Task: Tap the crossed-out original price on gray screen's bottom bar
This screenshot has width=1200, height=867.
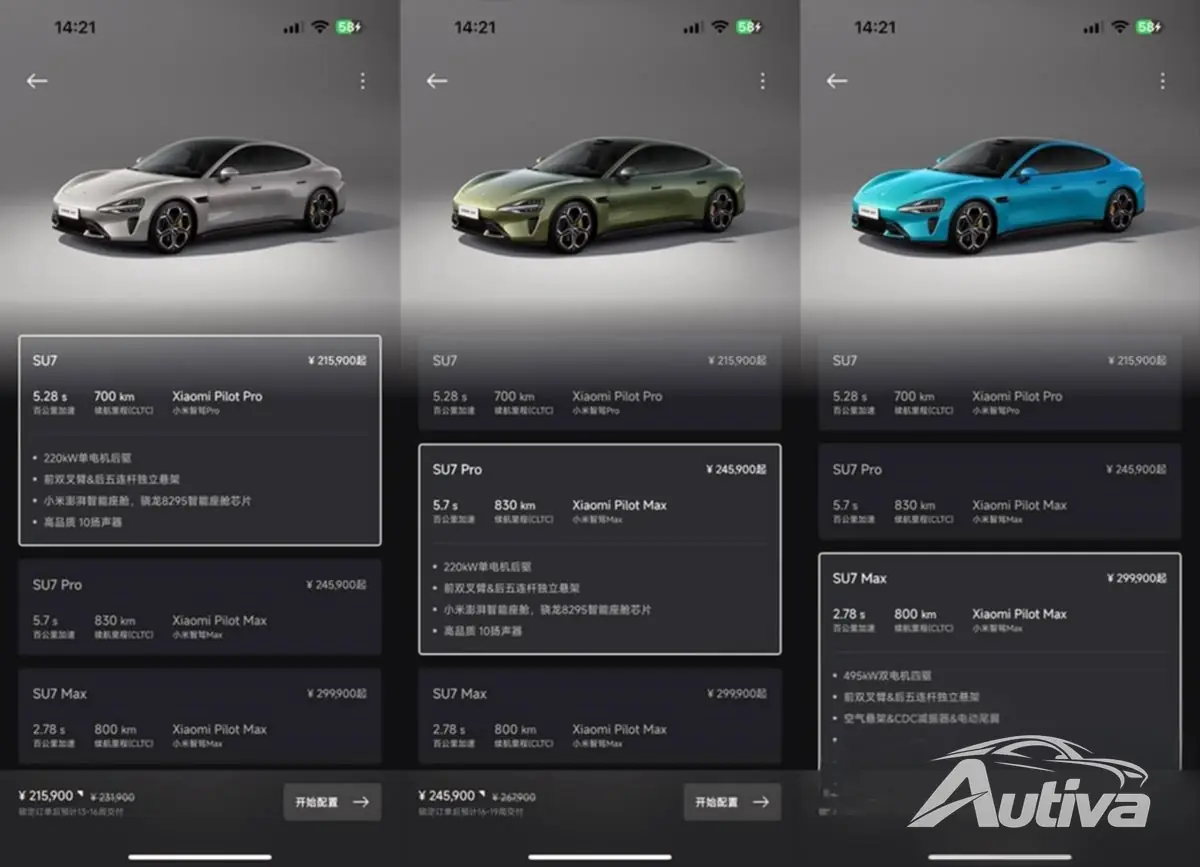Action: coord(112,797)
